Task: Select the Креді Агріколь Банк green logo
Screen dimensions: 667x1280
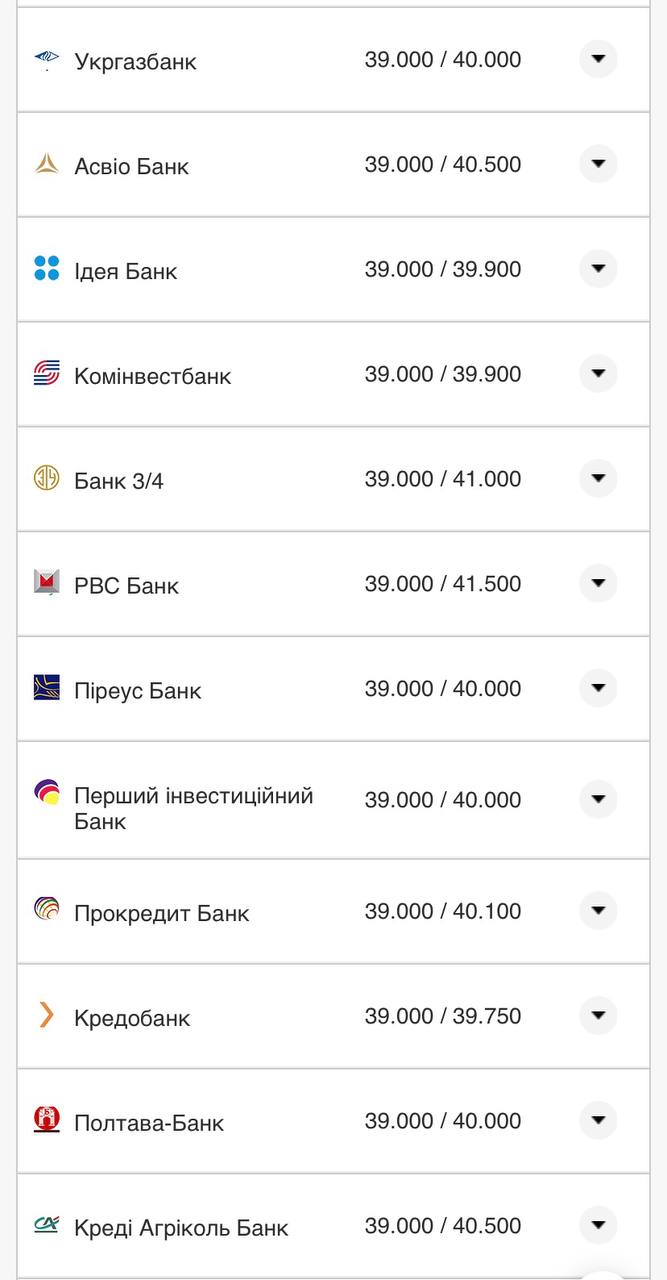Action: 45,1225
